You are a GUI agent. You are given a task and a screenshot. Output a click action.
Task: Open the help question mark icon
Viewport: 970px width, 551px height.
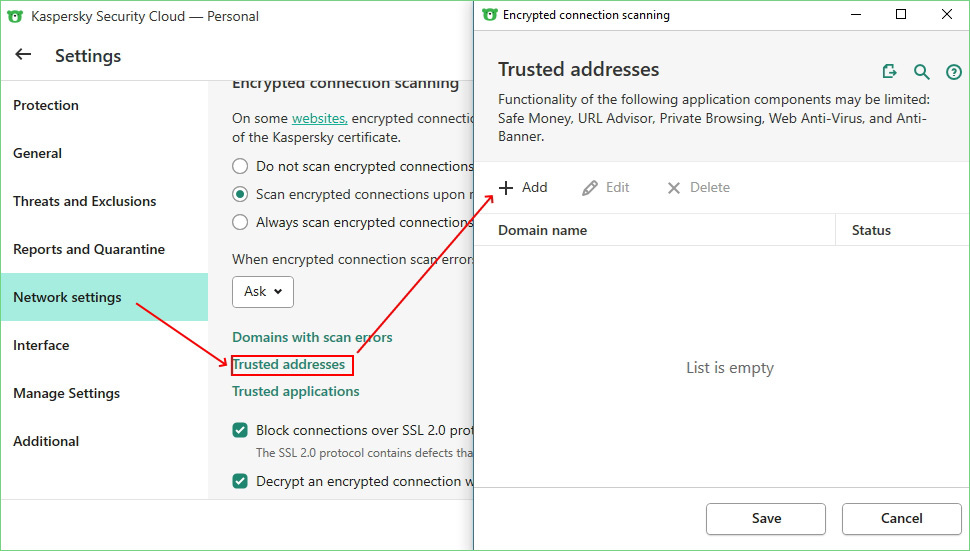(x=953, y=72)
